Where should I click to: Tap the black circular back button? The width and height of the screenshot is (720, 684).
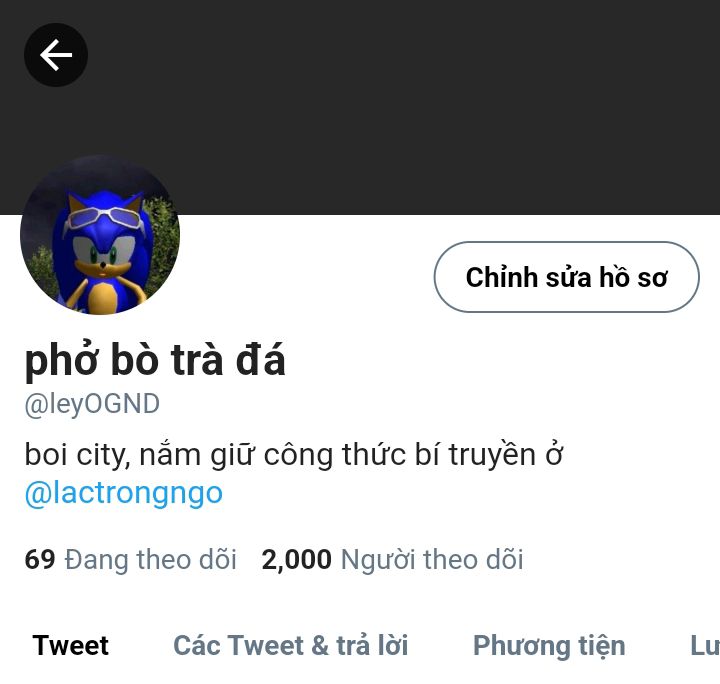point(56,55)
